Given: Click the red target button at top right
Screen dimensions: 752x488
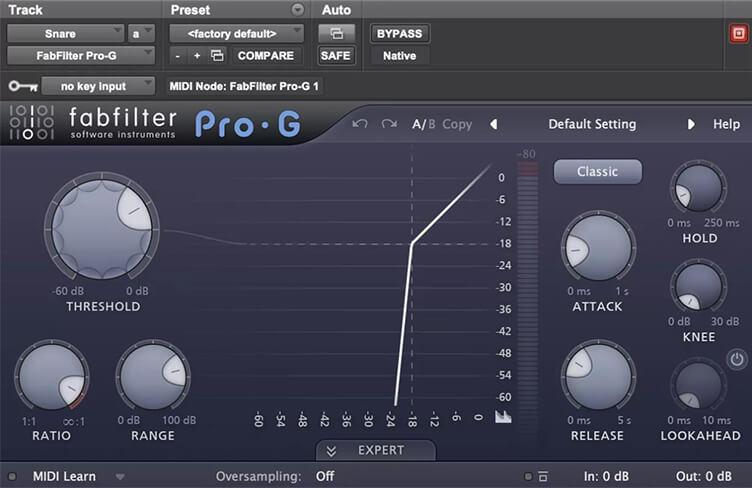Looking at the screenshot, I should click(x=739, y=34).
